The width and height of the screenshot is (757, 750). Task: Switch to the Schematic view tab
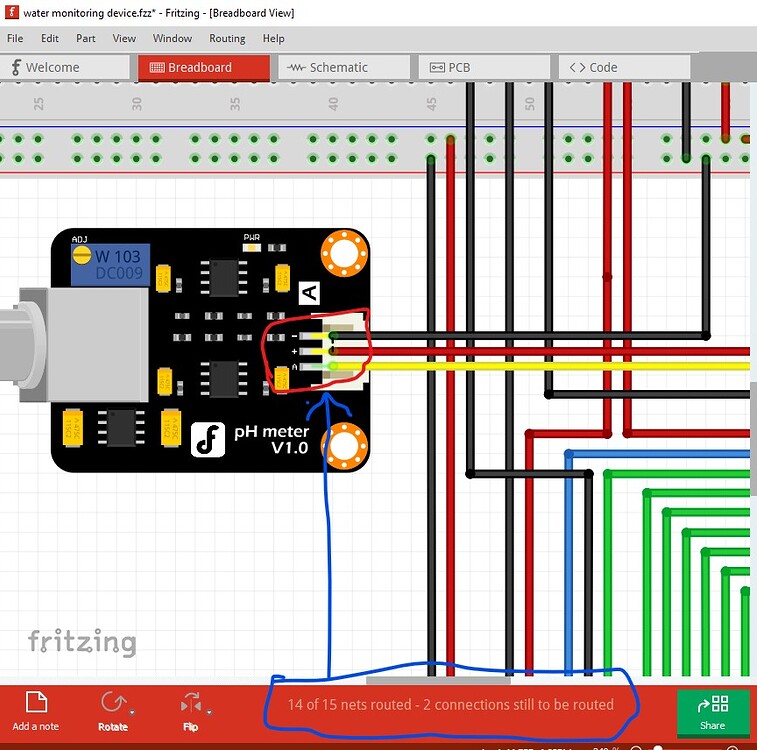click(x=344, y=67)
